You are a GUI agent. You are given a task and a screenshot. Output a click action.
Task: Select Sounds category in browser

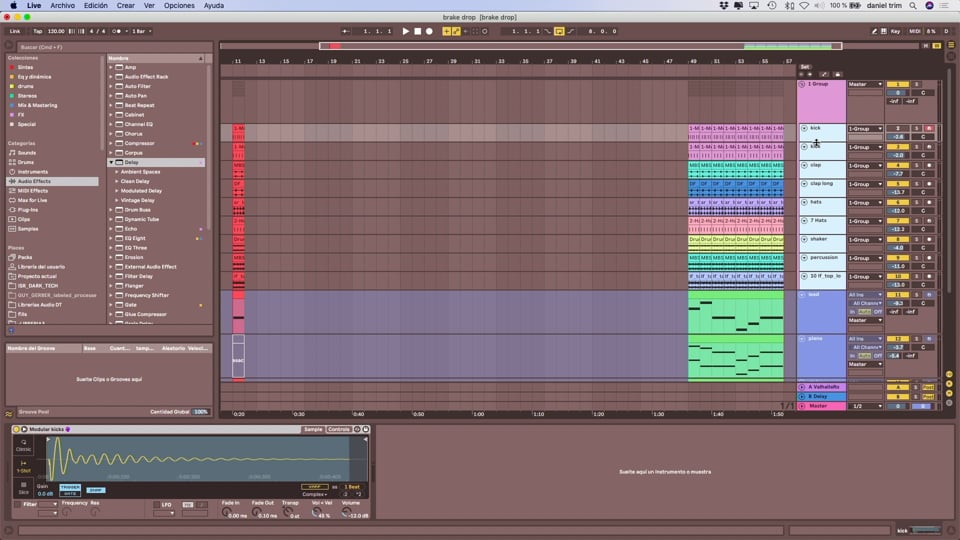(26, 152)
